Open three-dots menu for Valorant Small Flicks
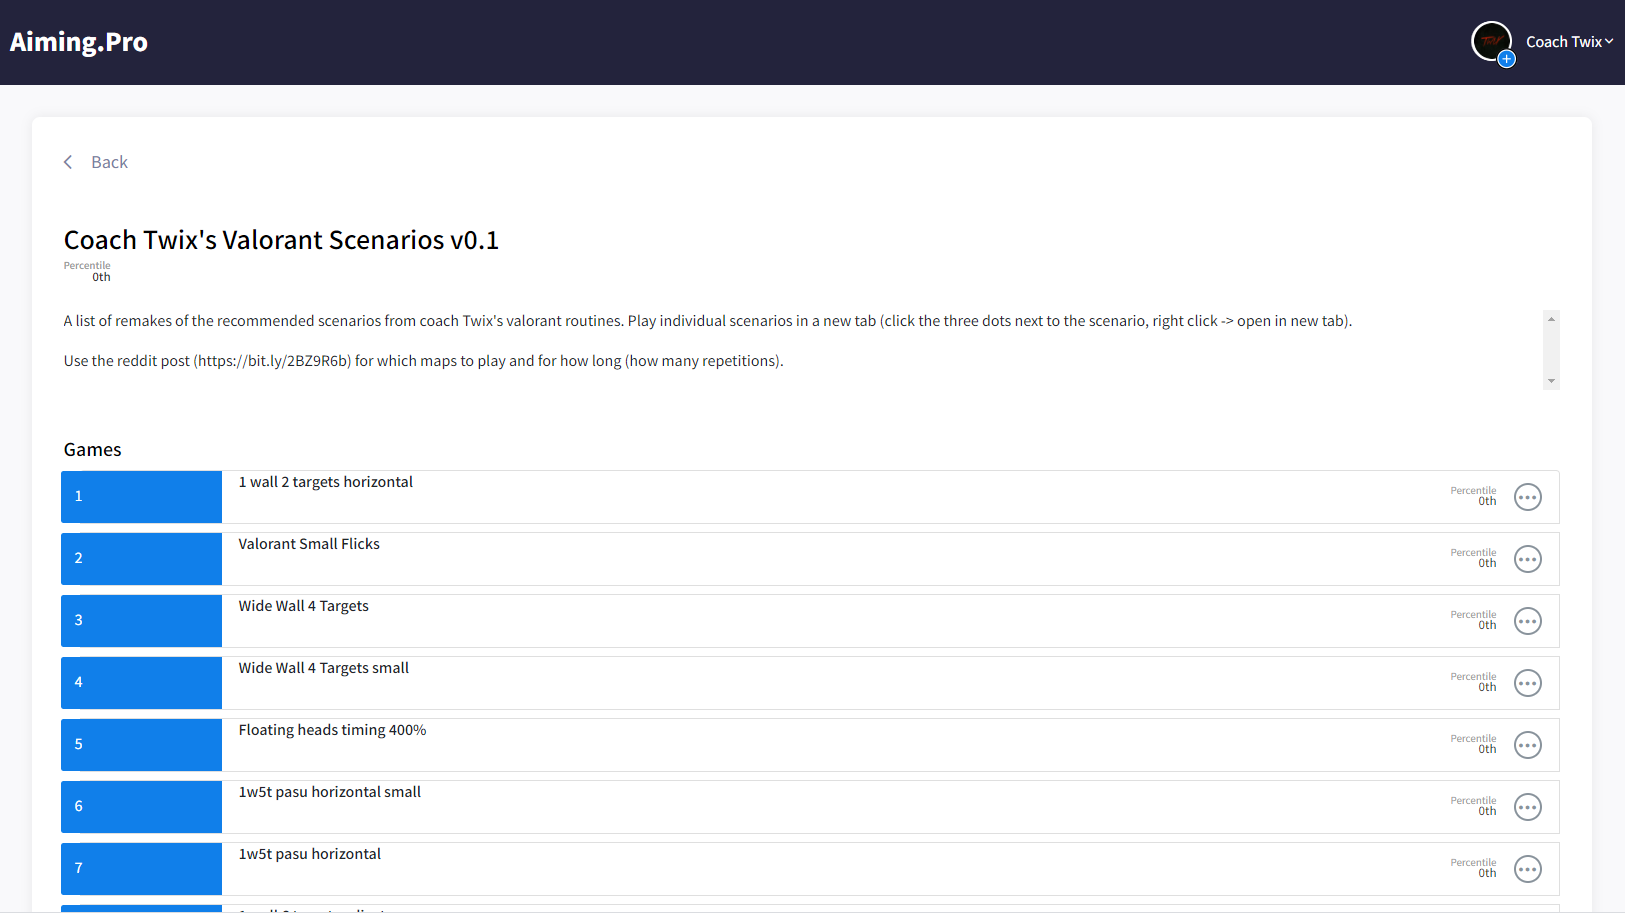The width and height of the screenshot is (1625, 914). pyautogui.click(x=1527, y=559)
